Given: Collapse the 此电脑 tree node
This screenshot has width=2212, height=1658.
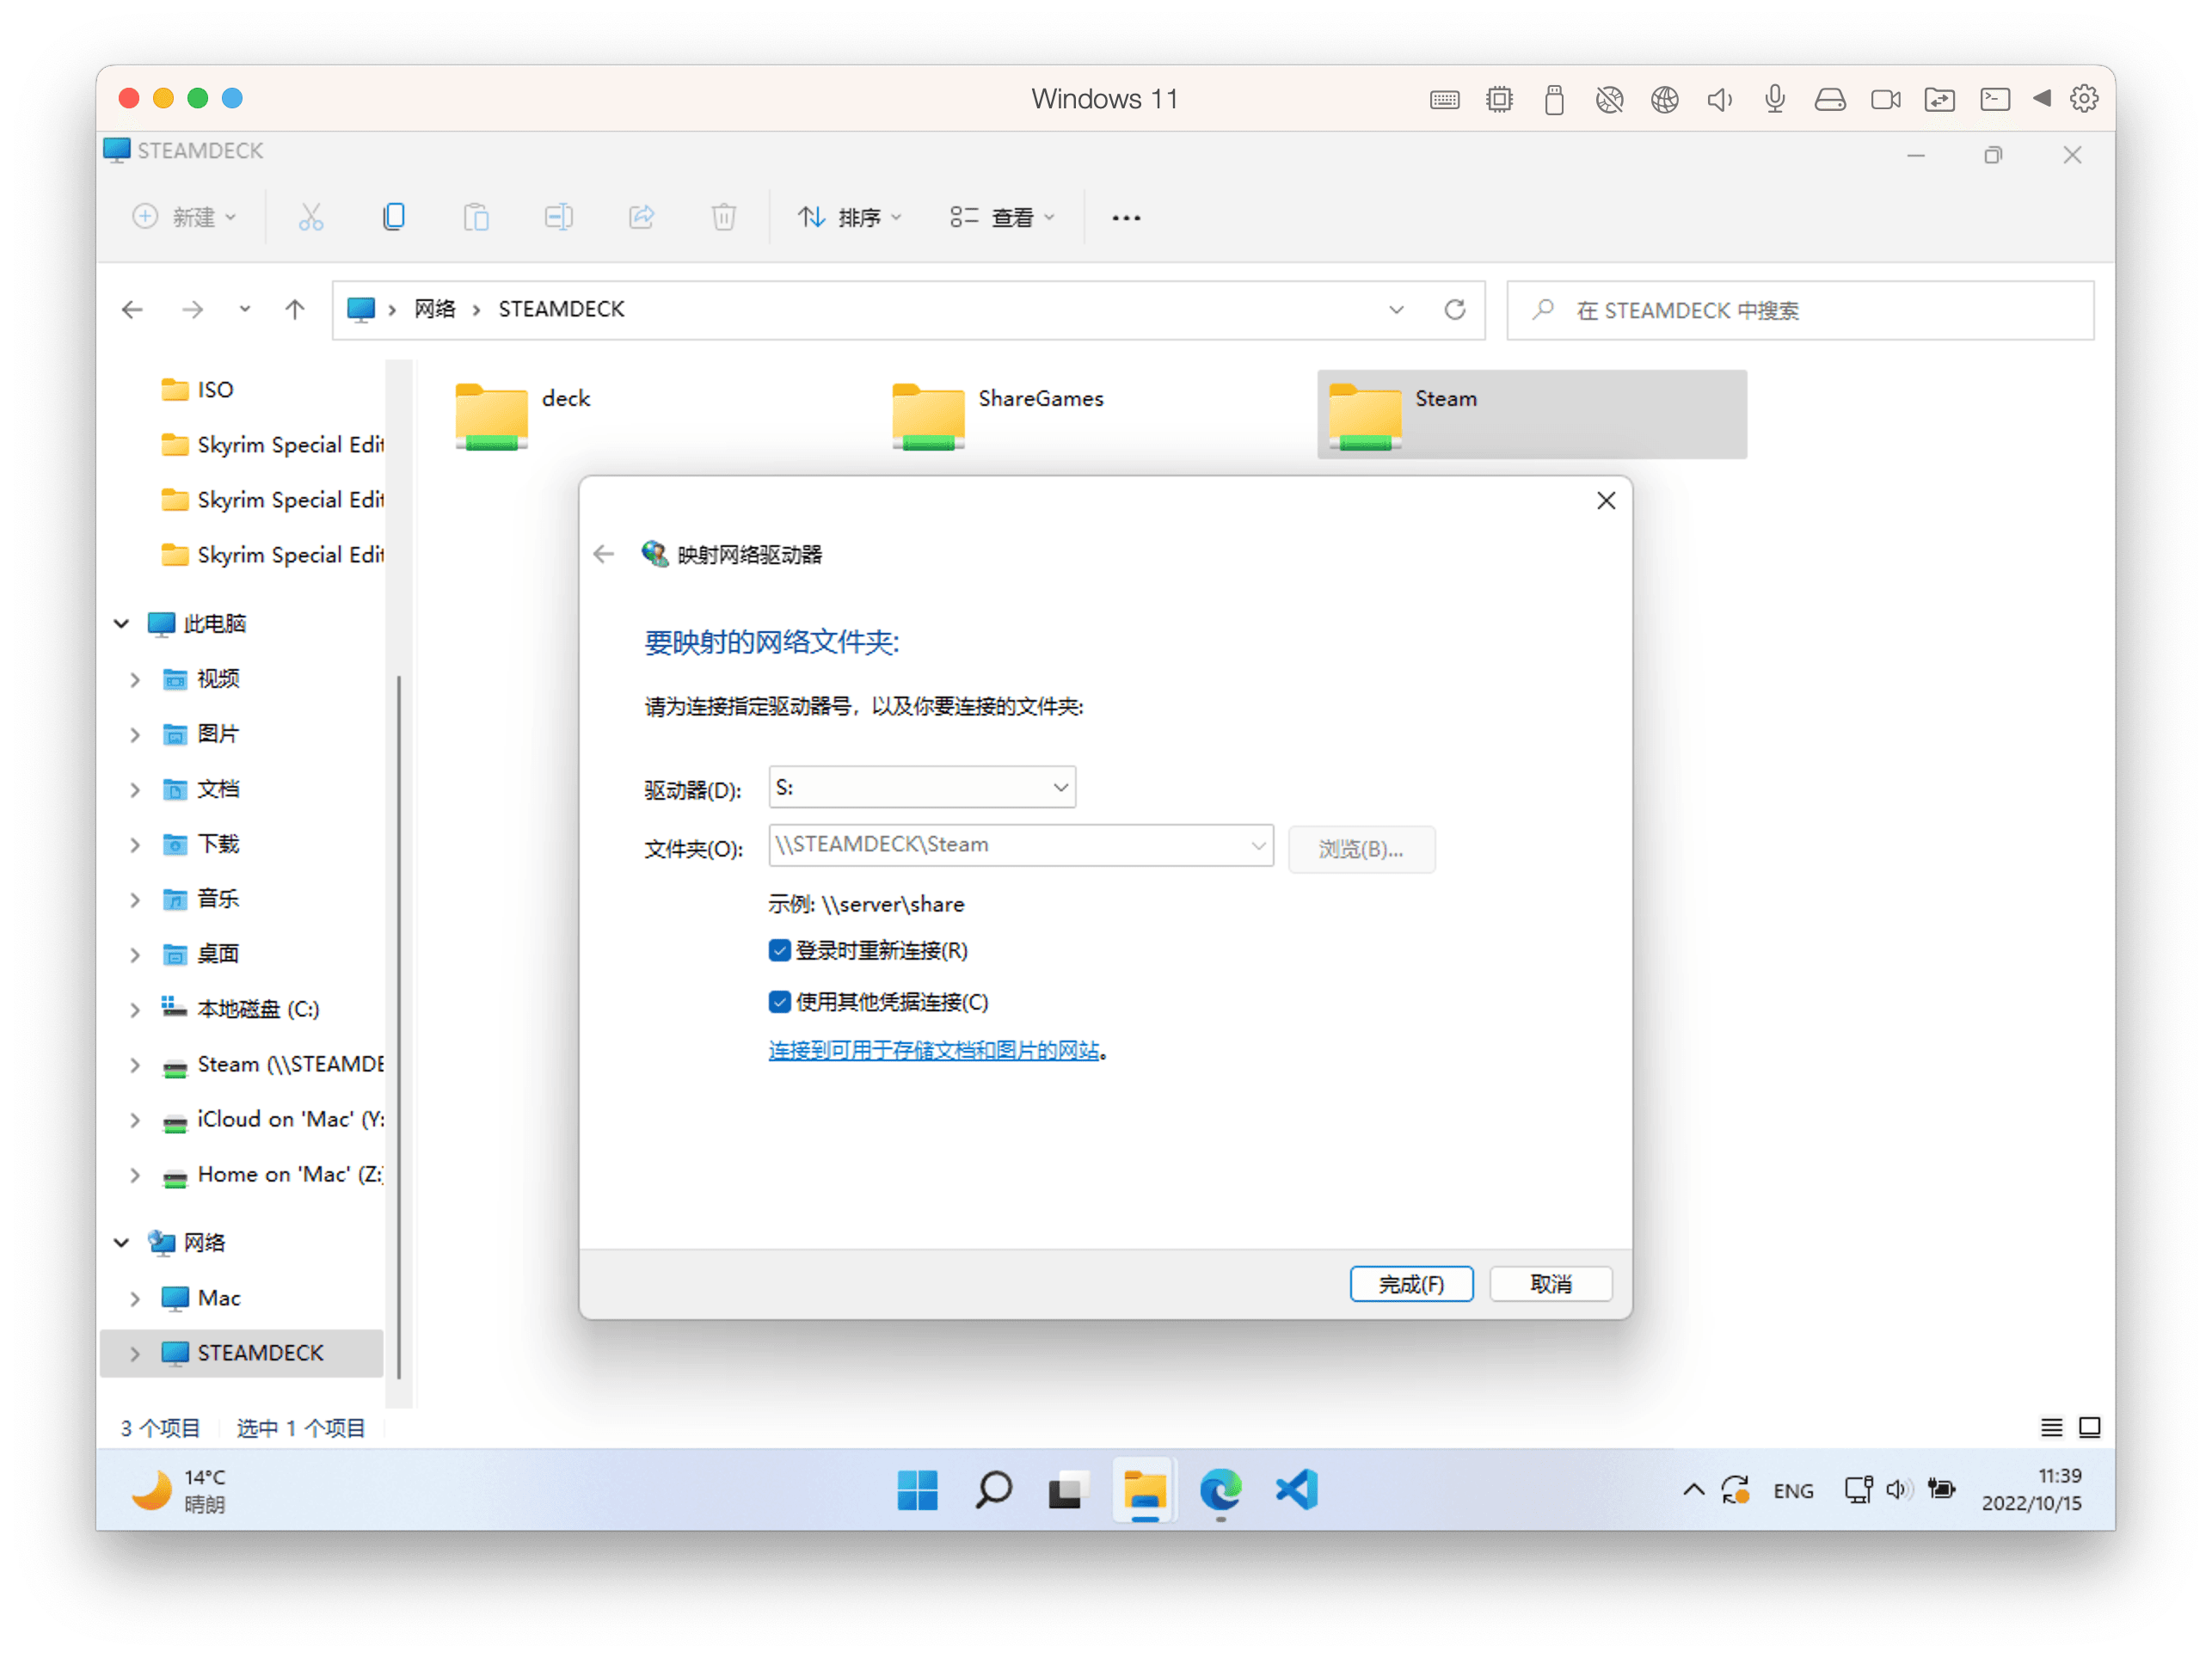Looking at the screenshot, I should pos(122,624).
